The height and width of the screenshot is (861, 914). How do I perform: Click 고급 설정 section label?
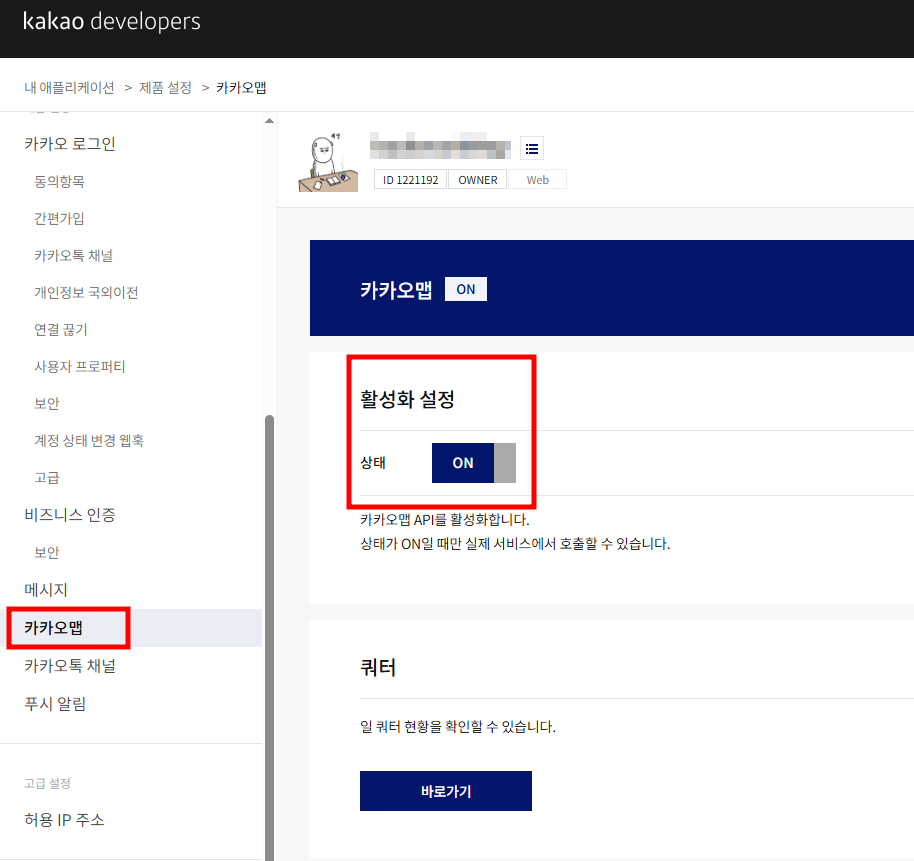click(47, 783)
